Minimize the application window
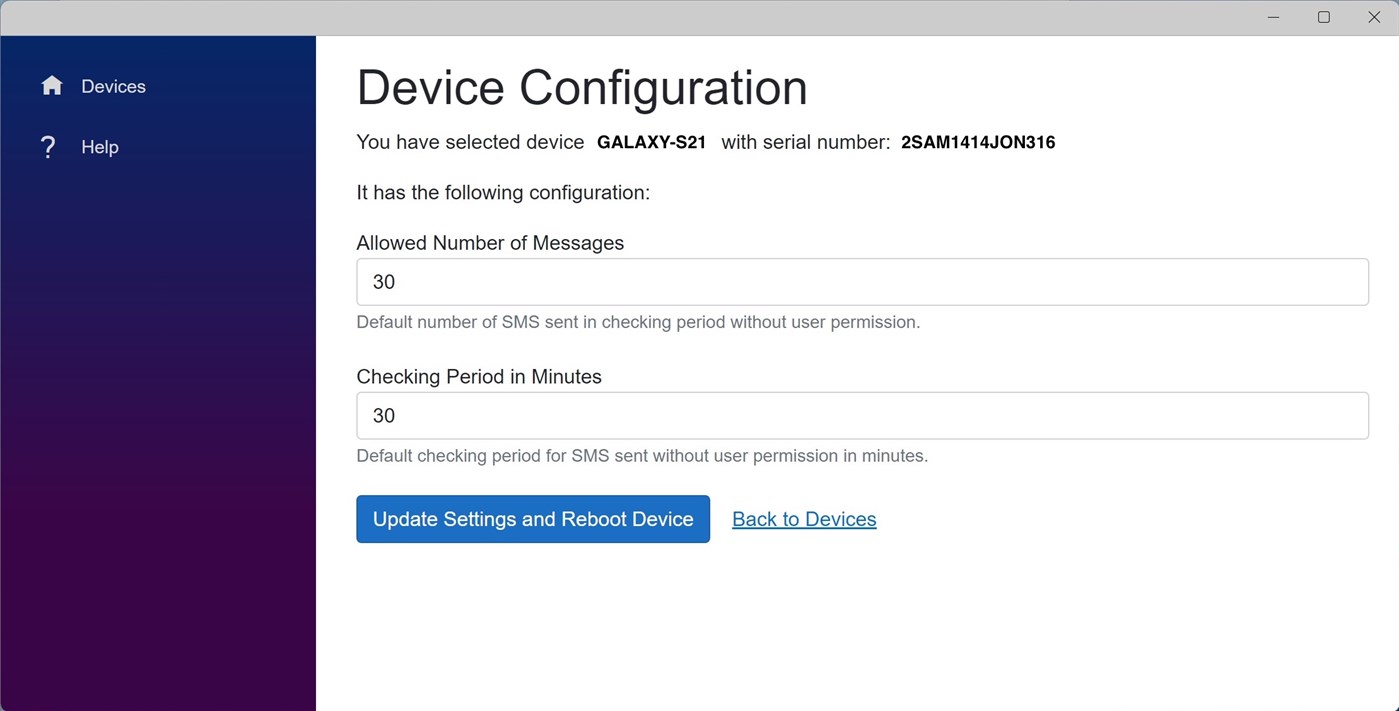Viewport: 1399px width, 711px height. click(1273, 17)
